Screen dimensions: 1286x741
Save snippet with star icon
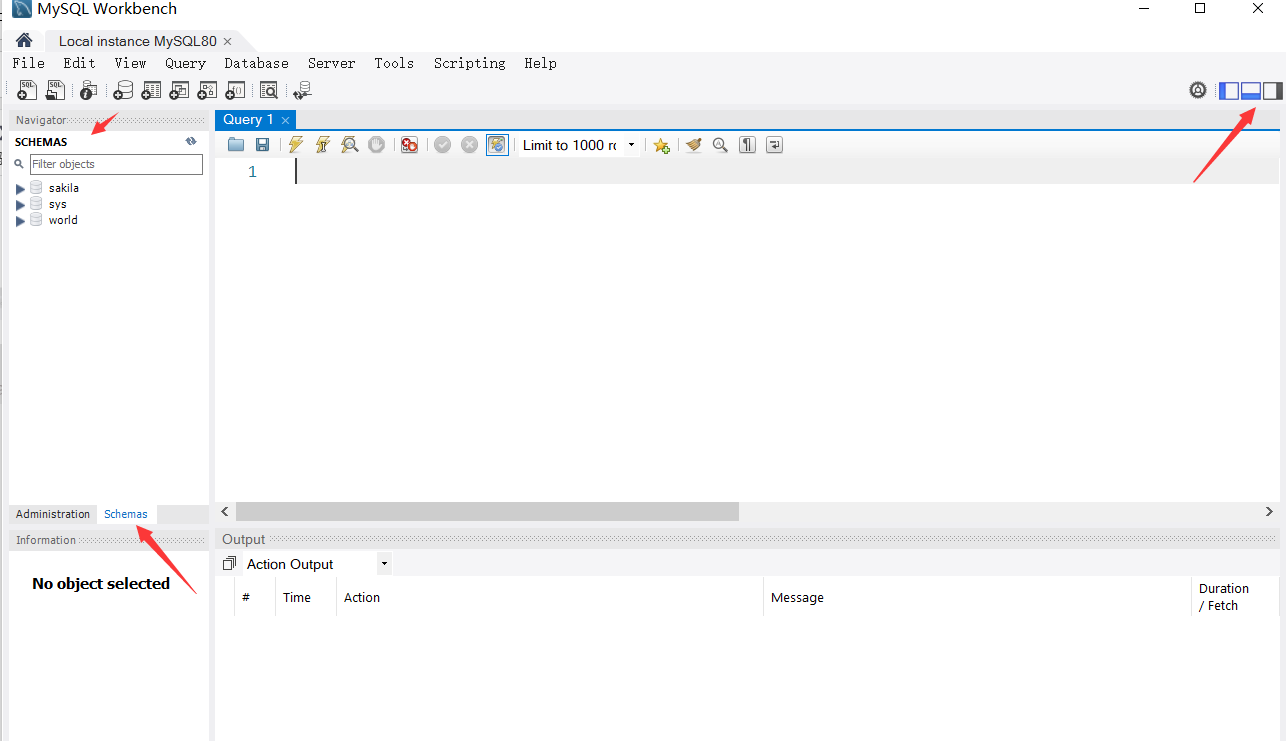(661, 145)
